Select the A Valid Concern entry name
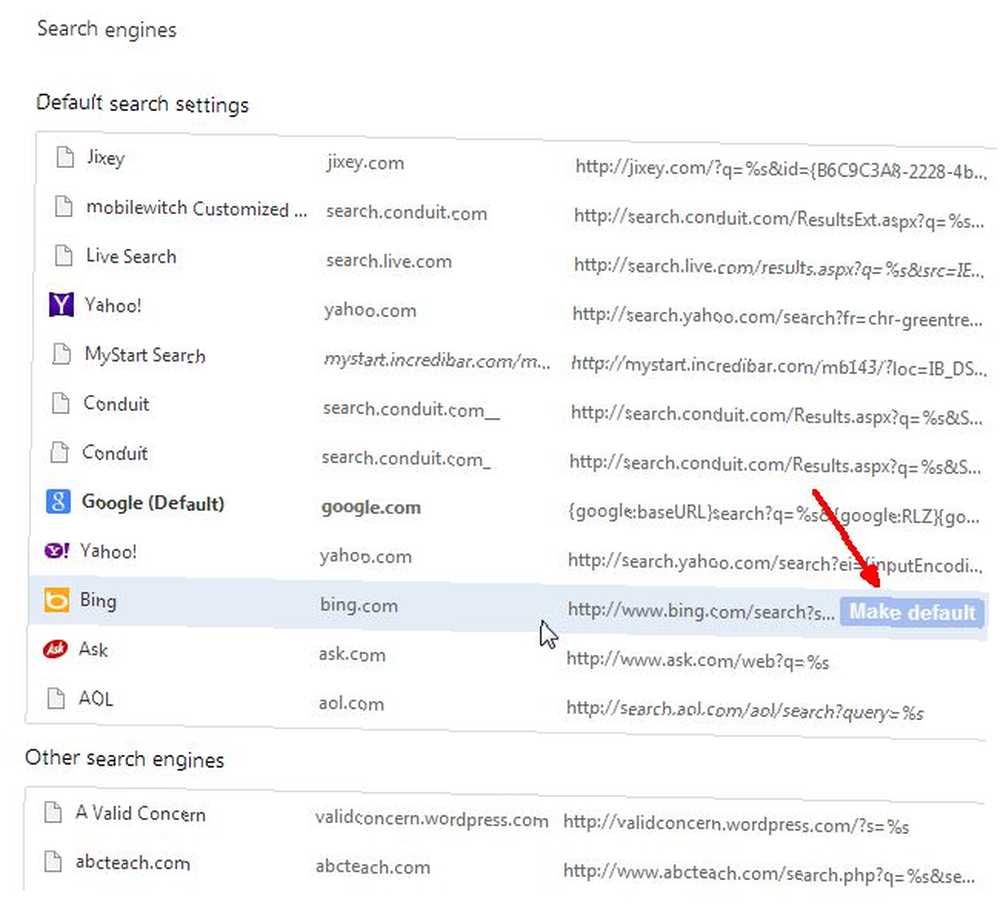The height and width of the screenshot is (909, 1000). (140, 813)
